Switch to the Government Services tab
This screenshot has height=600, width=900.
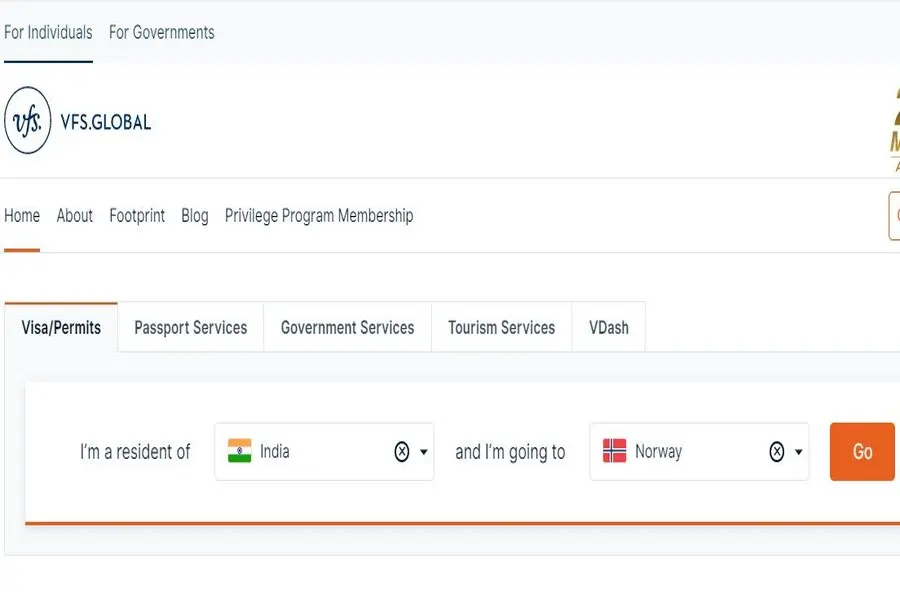coord(347,327)
